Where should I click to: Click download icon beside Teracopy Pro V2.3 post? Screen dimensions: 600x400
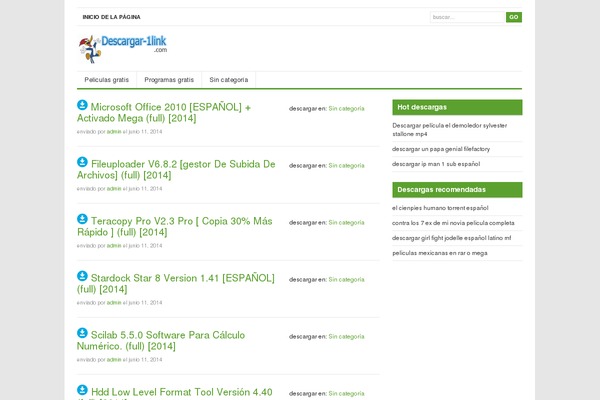pos(82,219)
